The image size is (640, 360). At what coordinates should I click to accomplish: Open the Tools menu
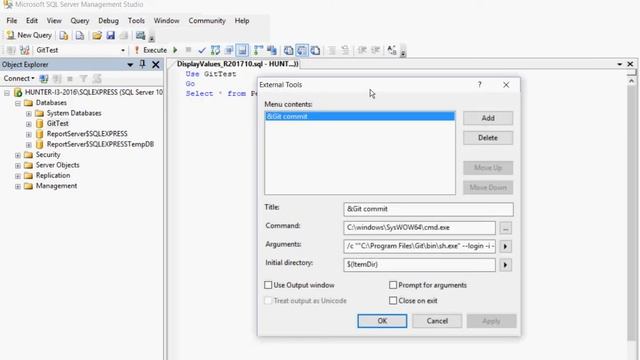(136, 20)
